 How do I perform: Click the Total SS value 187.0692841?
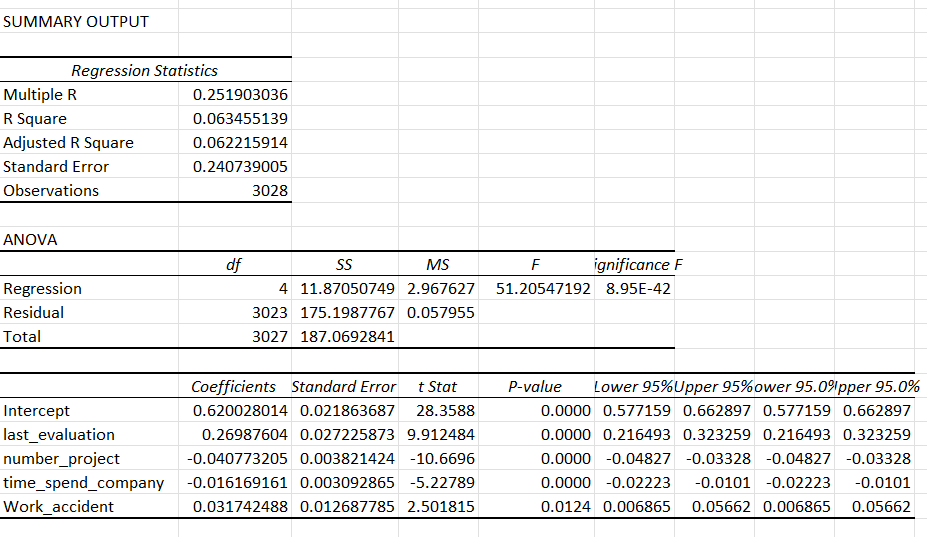point(347,337)
